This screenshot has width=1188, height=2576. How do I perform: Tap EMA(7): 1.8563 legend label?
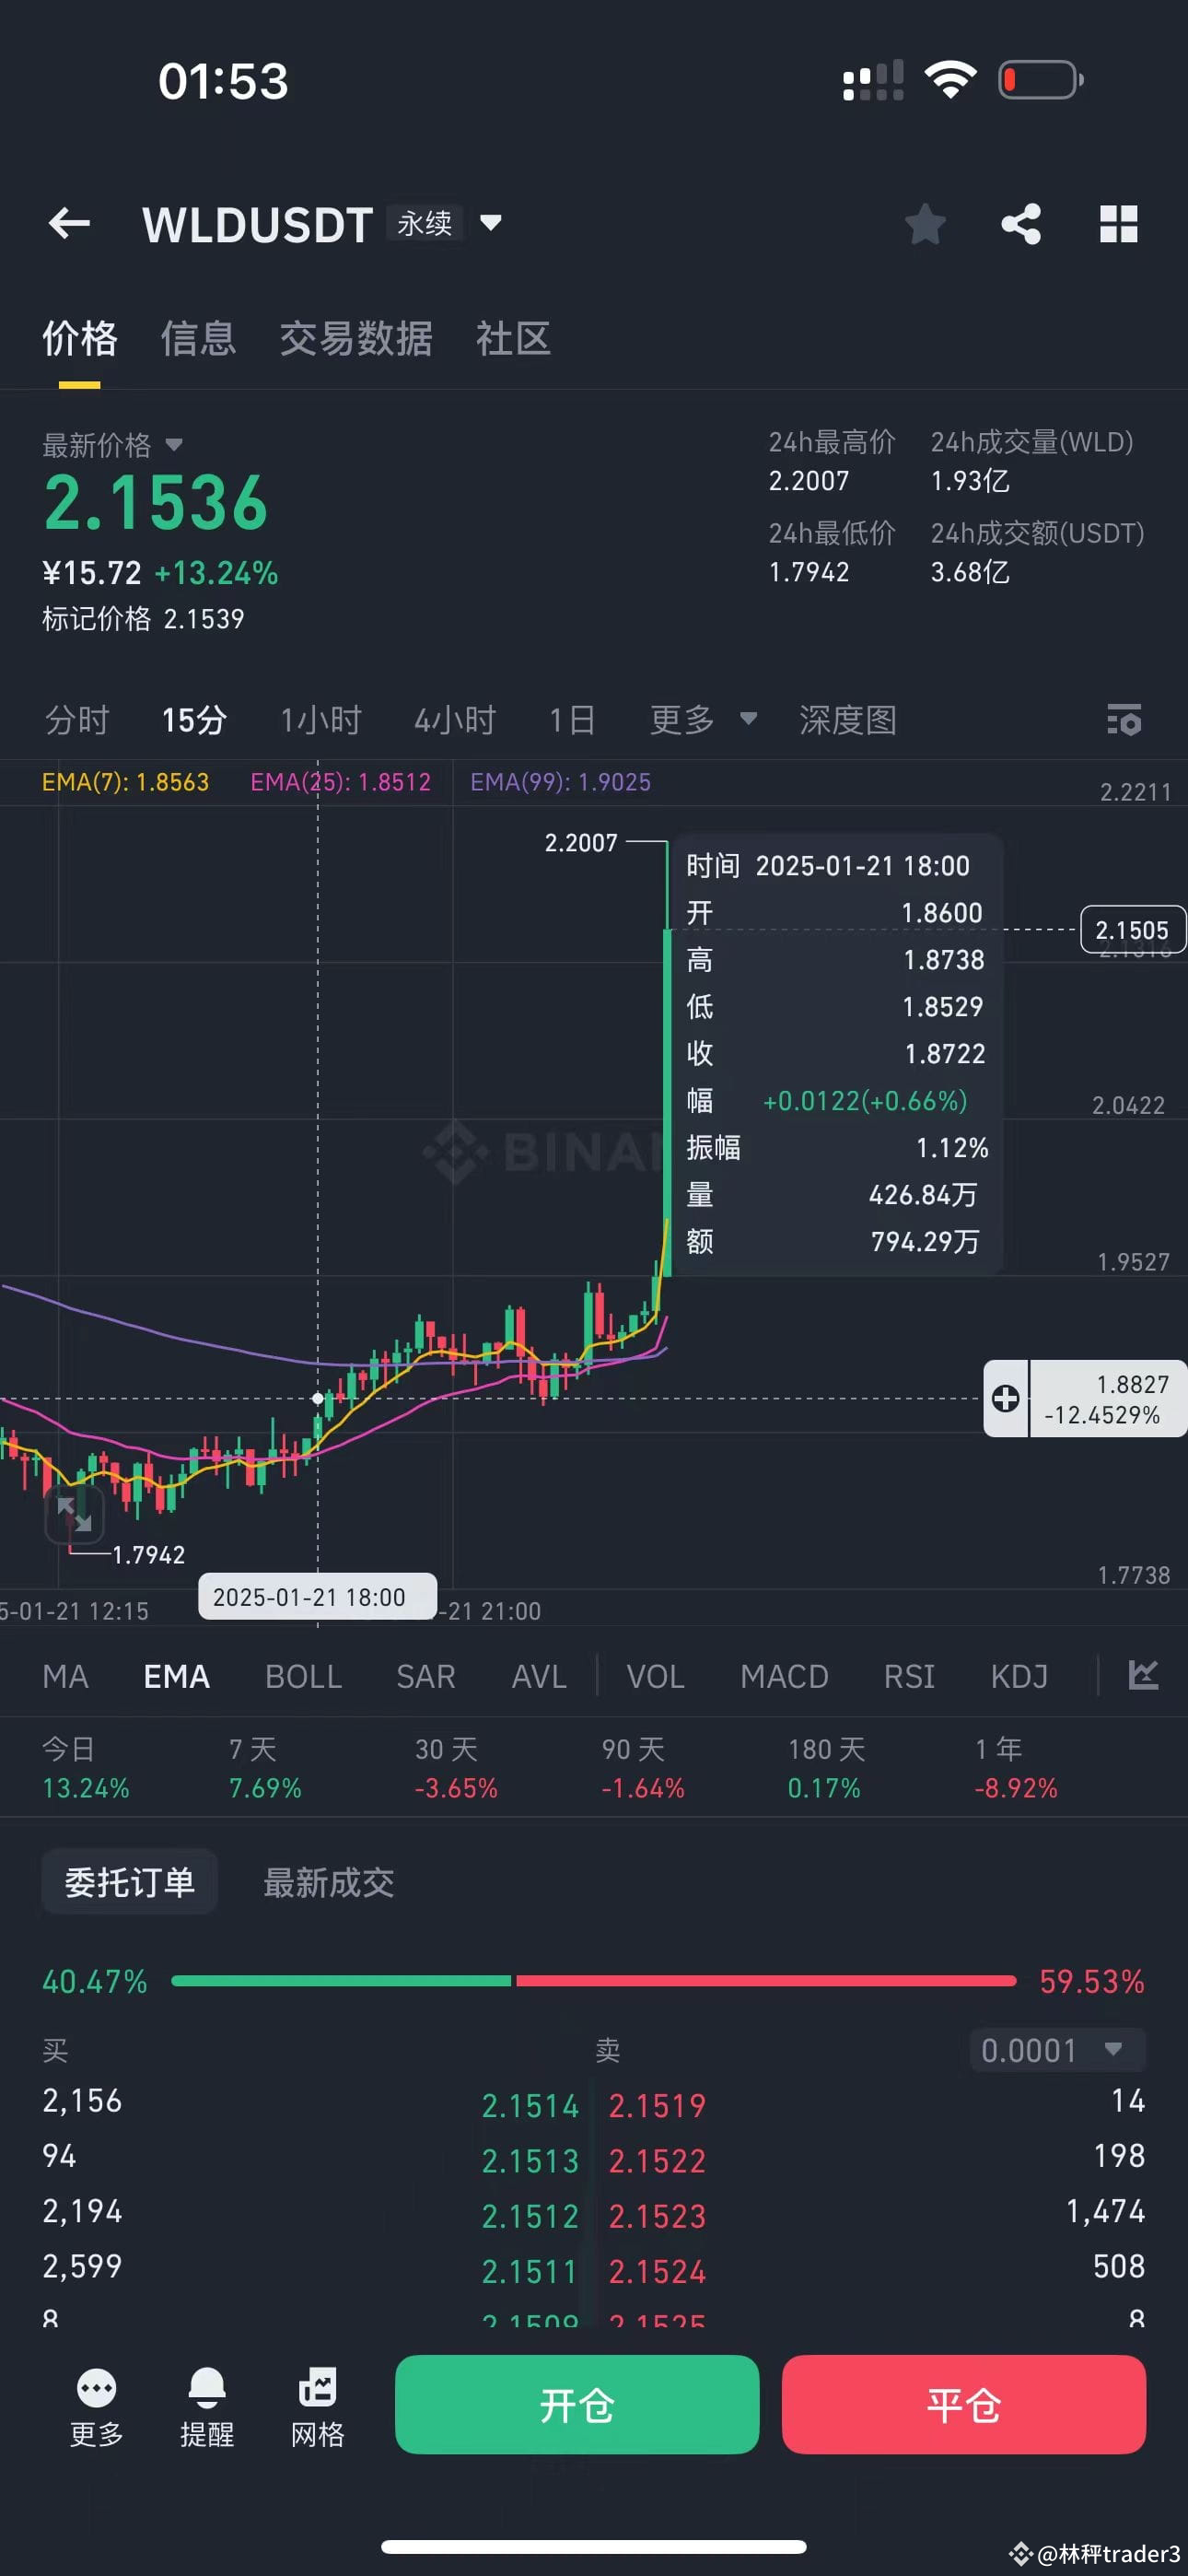125,781
